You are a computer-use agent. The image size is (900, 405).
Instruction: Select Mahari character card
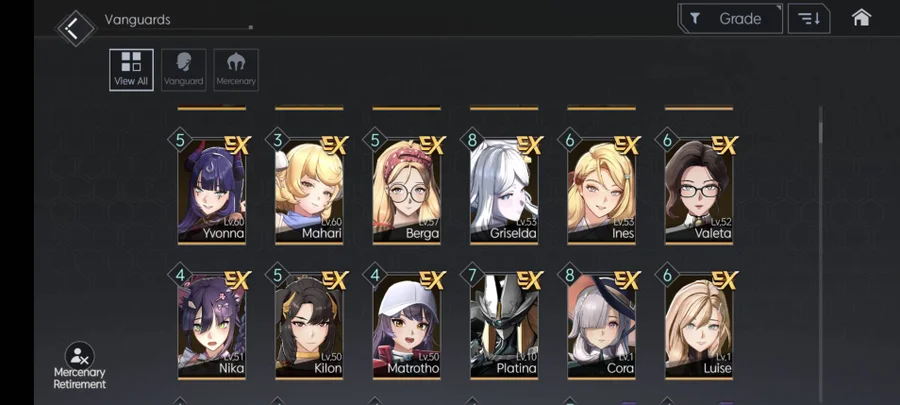[309, 191]
